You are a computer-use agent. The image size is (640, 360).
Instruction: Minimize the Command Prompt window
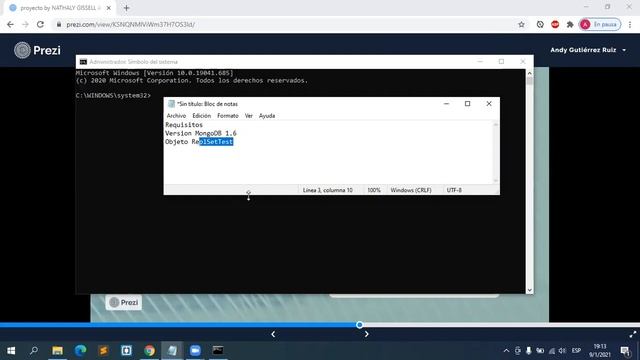pos(480,62)
